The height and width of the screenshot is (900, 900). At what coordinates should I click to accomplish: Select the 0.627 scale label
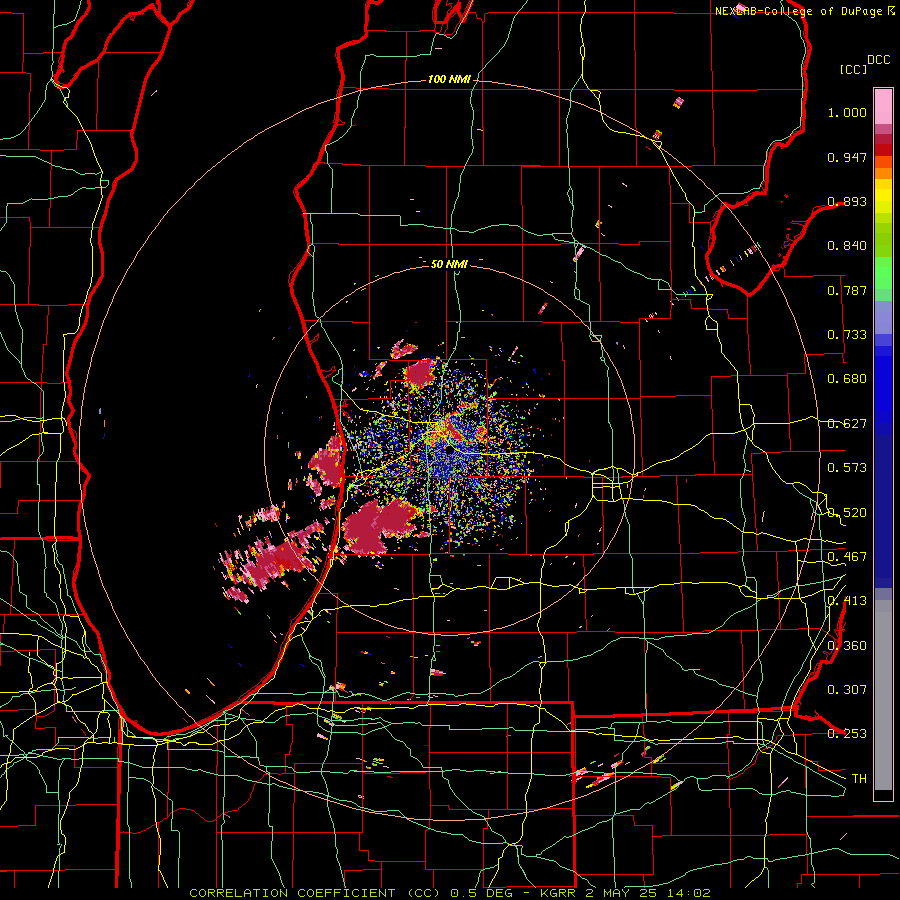pos(847,424)
